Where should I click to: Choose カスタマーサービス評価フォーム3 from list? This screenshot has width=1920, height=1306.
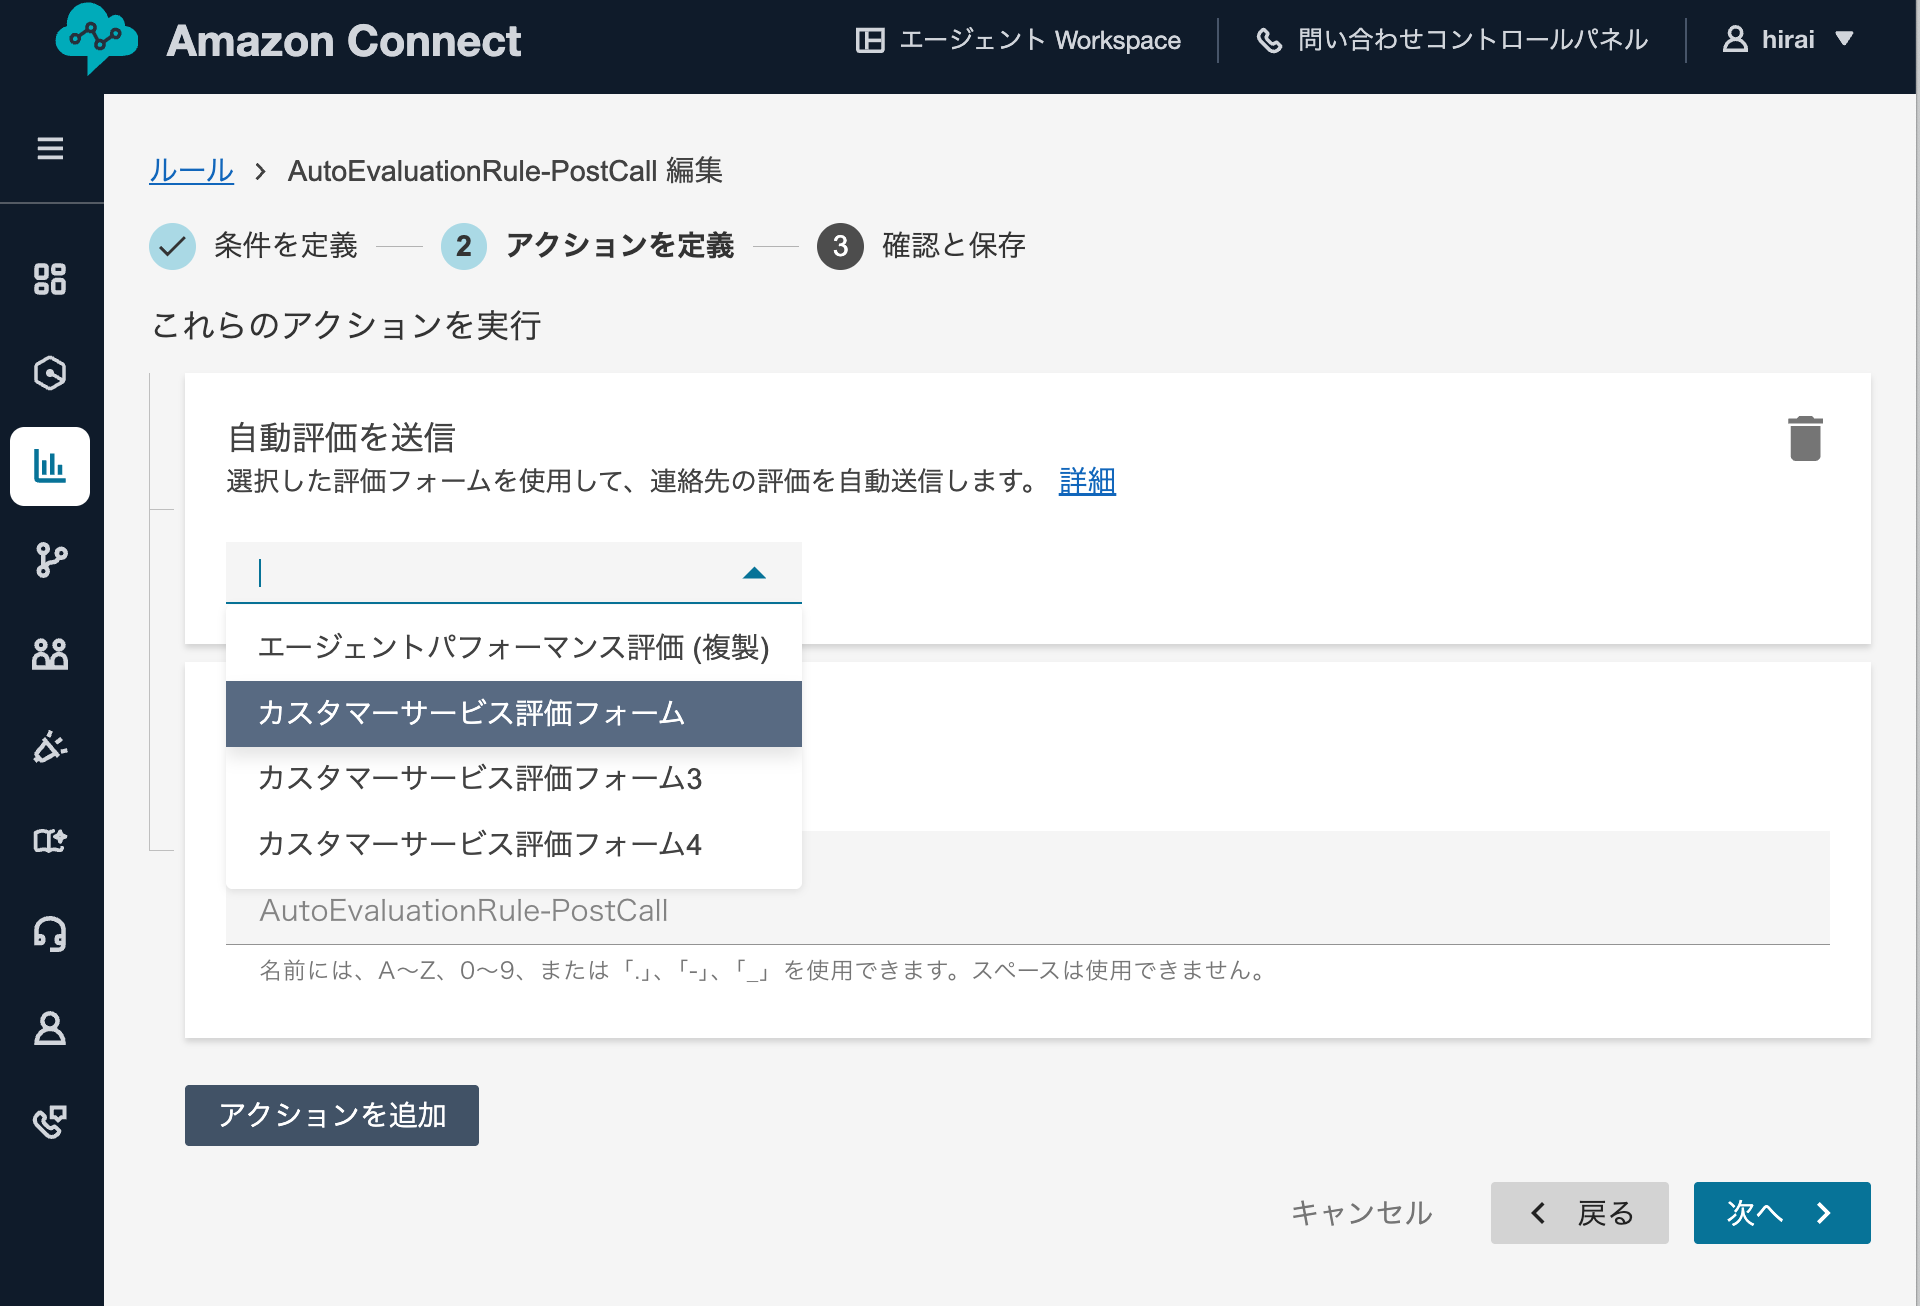(480, 778)
